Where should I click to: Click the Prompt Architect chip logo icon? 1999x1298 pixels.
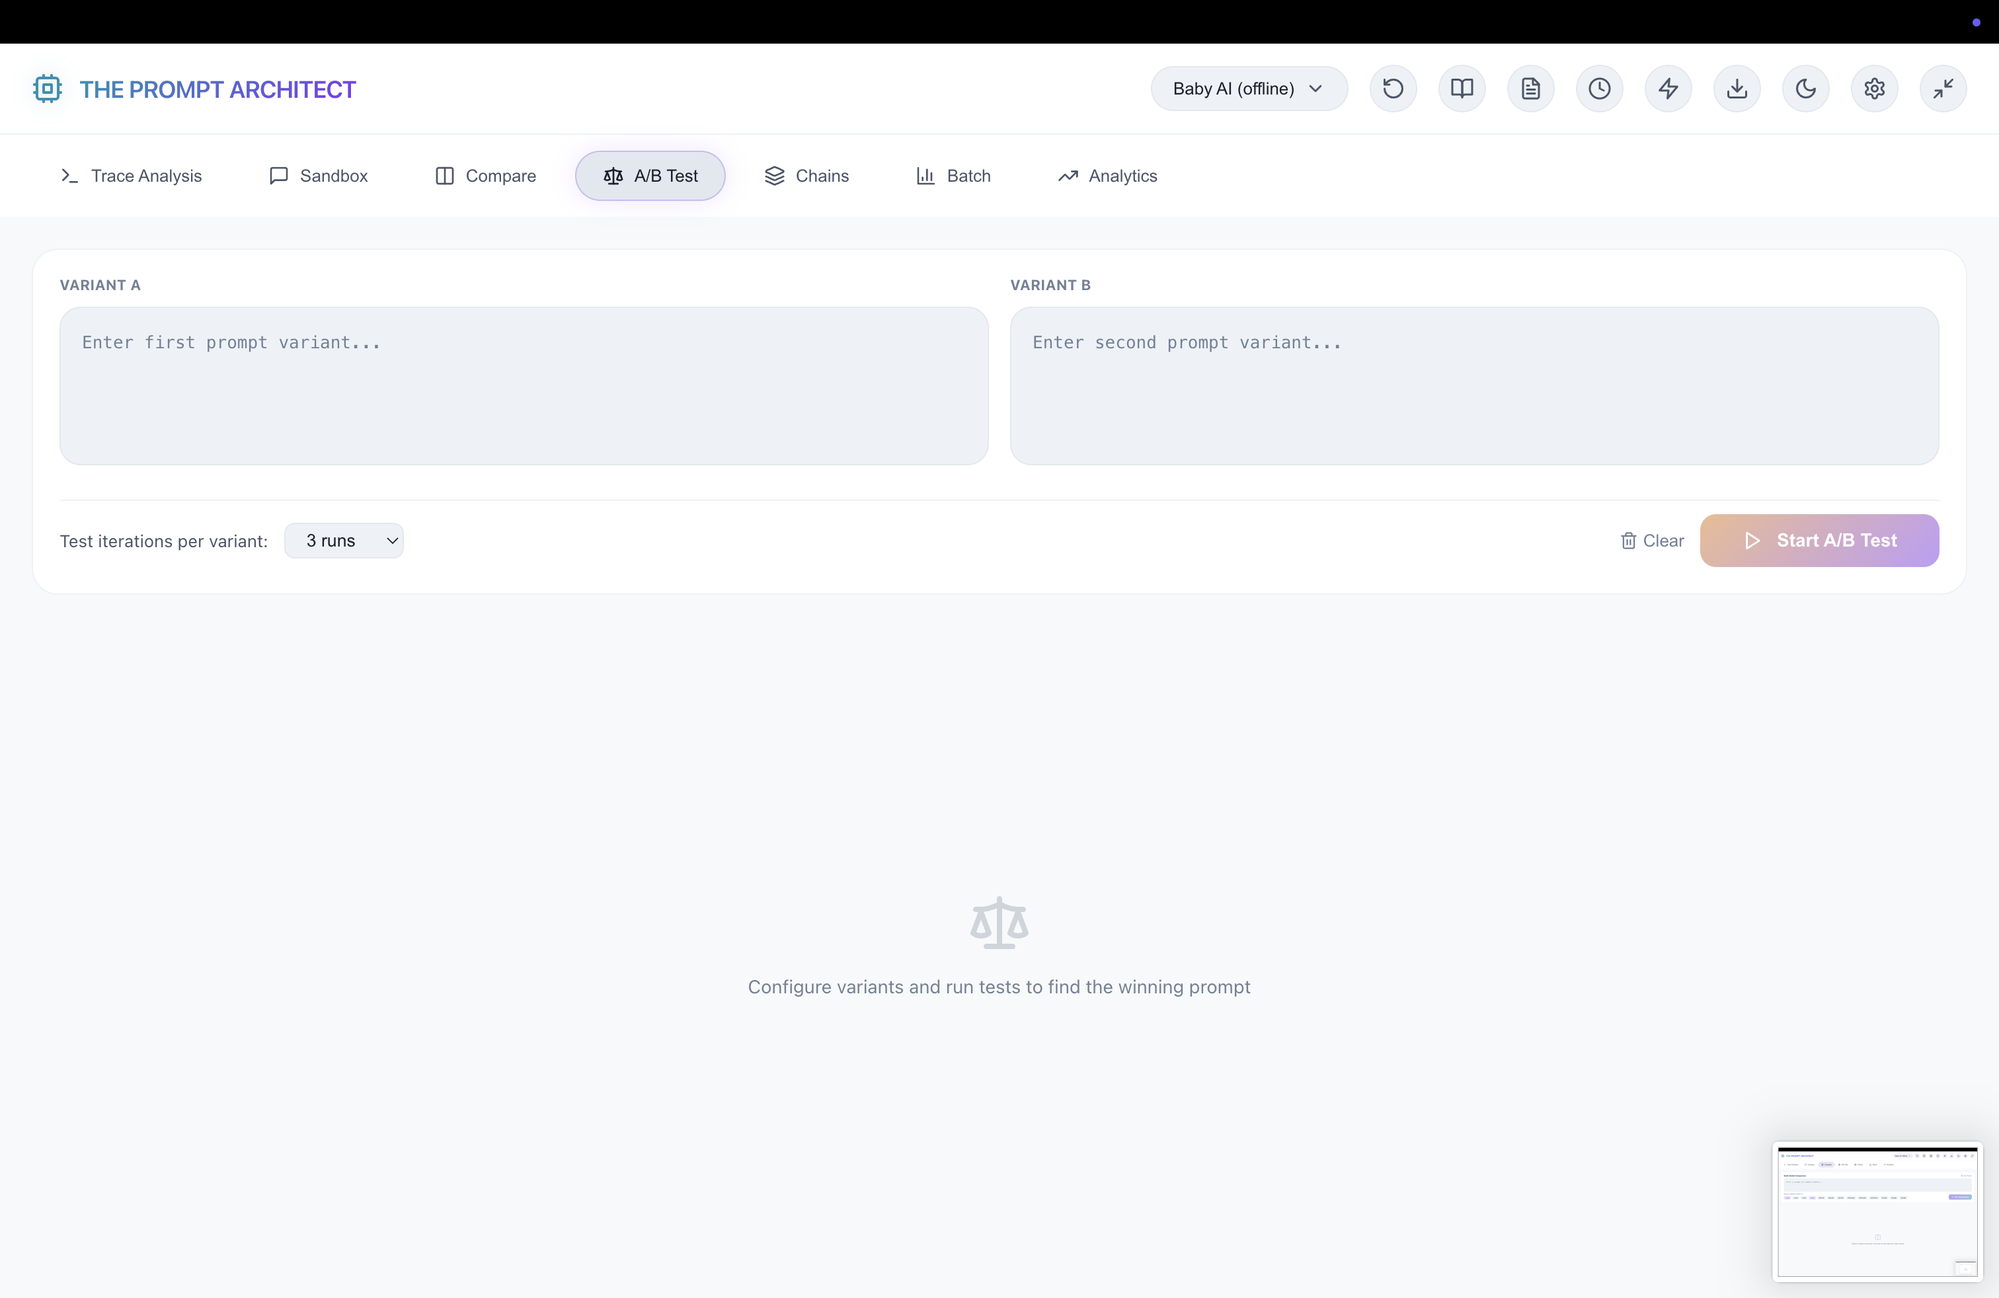(x=47, y=89)
